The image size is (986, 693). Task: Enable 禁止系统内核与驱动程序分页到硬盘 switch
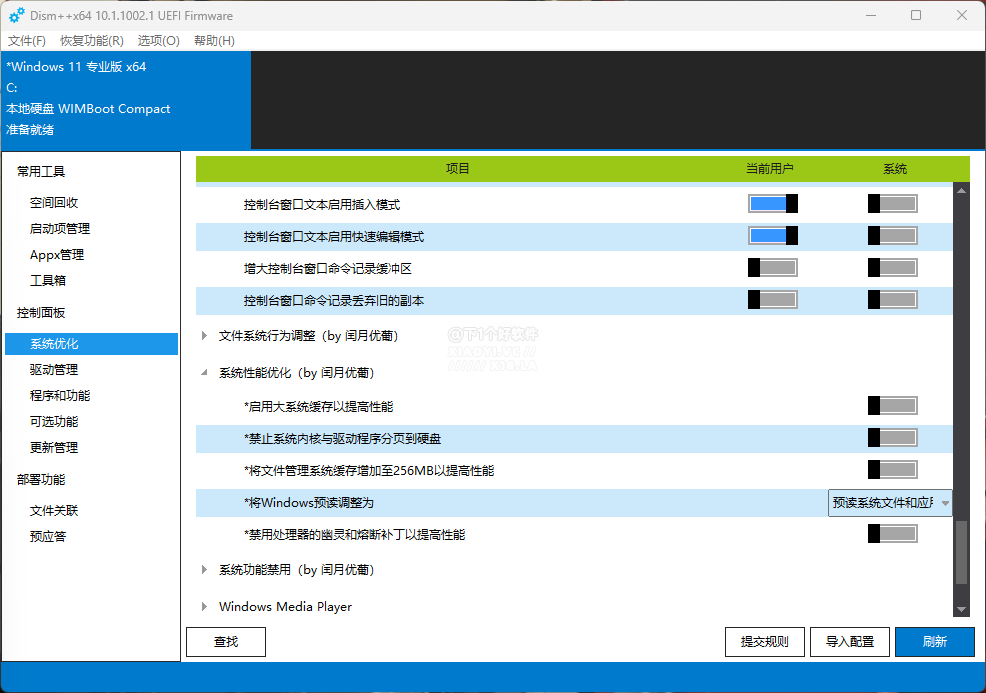(x=892, y=438)
